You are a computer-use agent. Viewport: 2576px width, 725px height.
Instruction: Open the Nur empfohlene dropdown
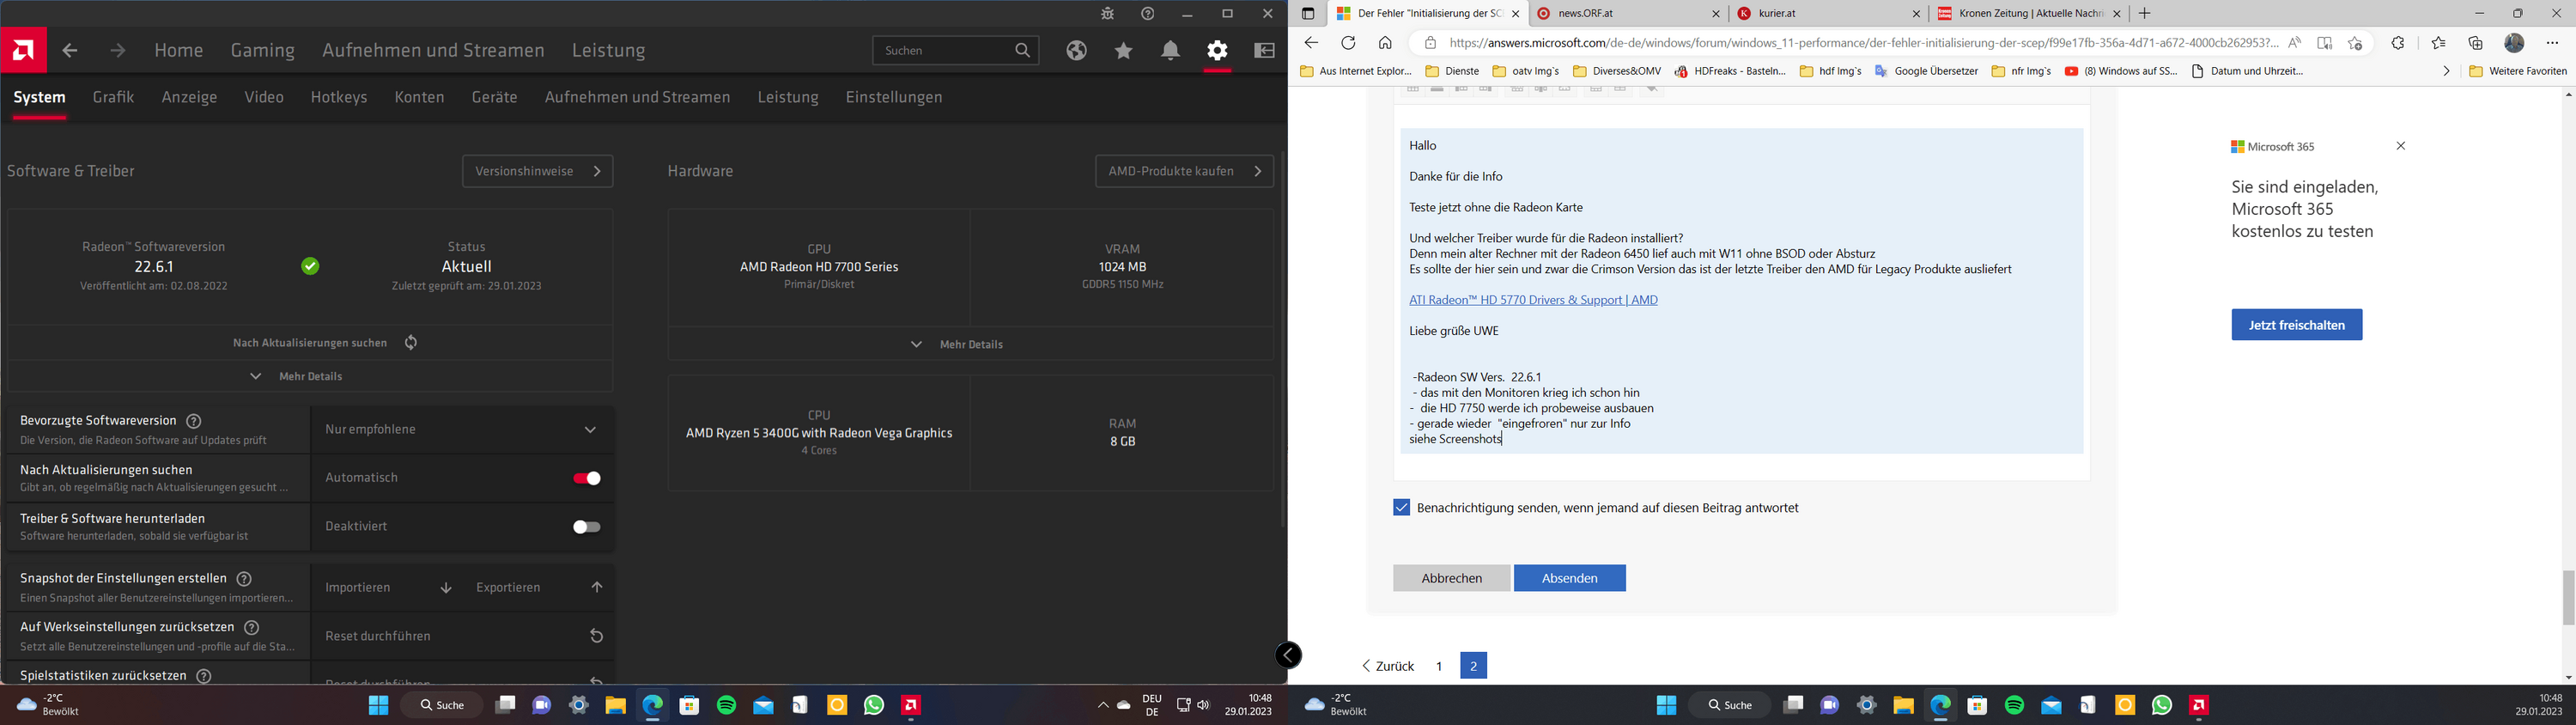462,429
